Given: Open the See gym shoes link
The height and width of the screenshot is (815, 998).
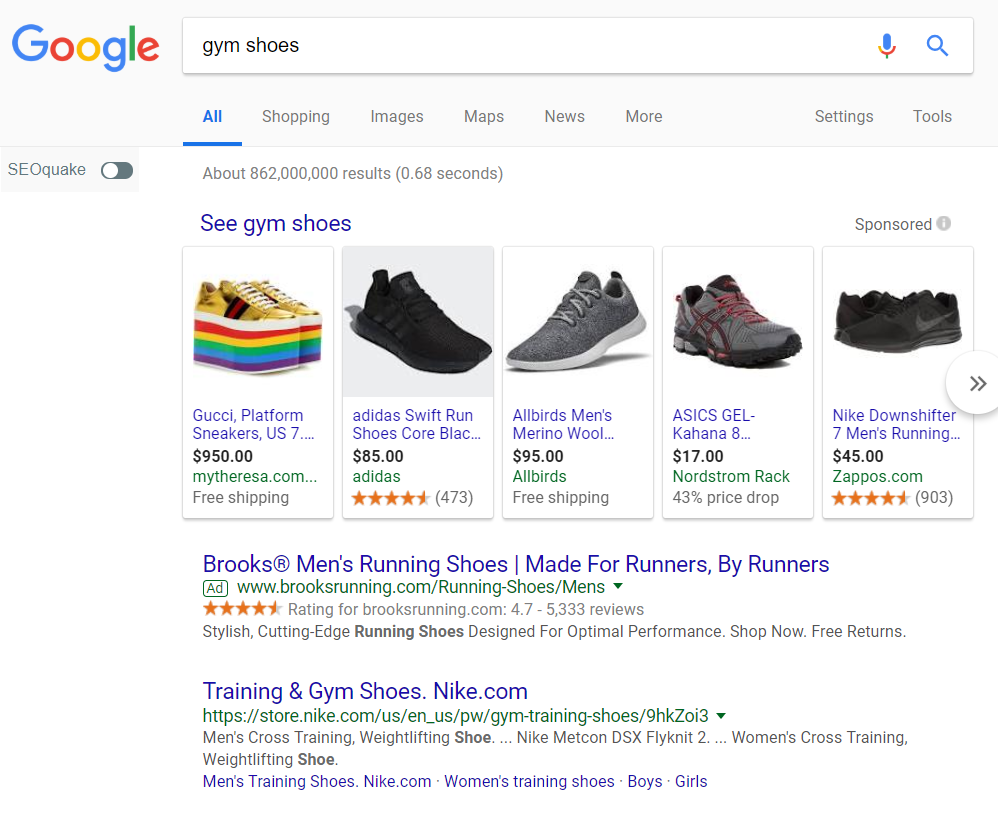Looking at the screenshot, I should (275, 223).
